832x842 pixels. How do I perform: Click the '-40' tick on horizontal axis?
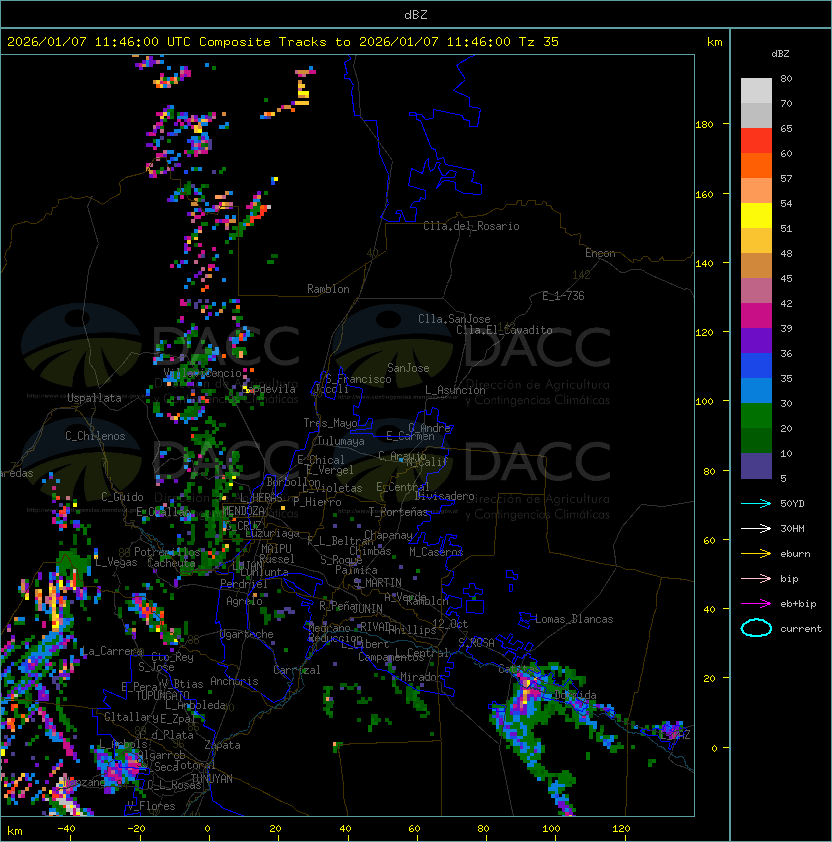coord(66,829)
